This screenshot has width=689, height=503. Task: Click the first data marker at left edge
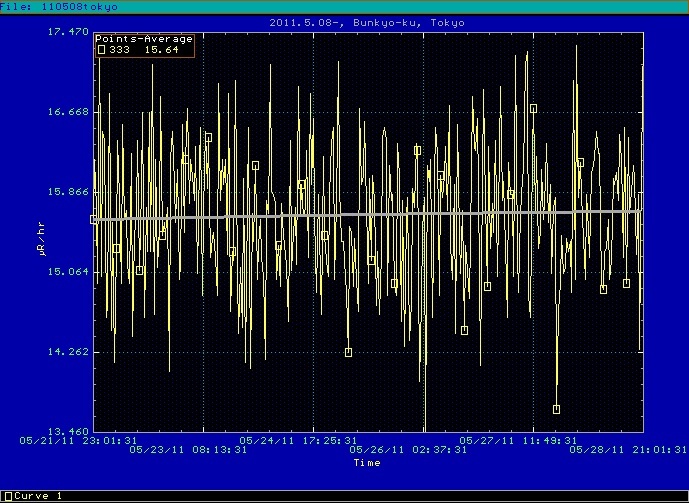tap(94, 219)
